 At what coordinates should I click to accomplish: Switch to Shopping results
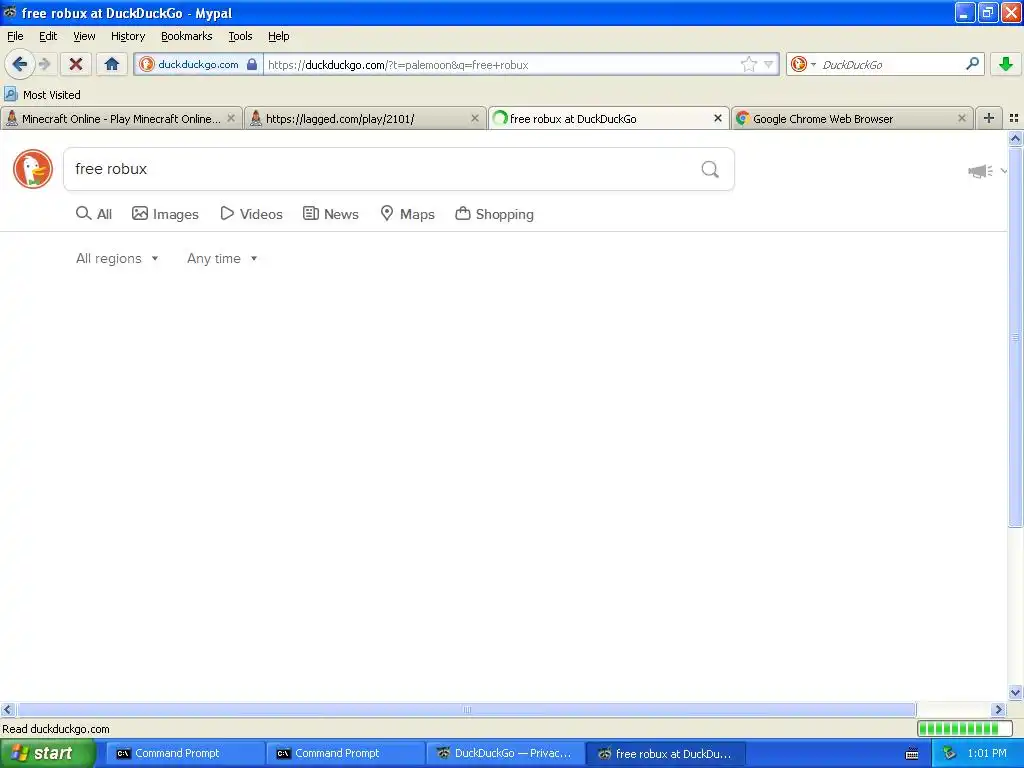pyautogui.click(x=494, y=214)
